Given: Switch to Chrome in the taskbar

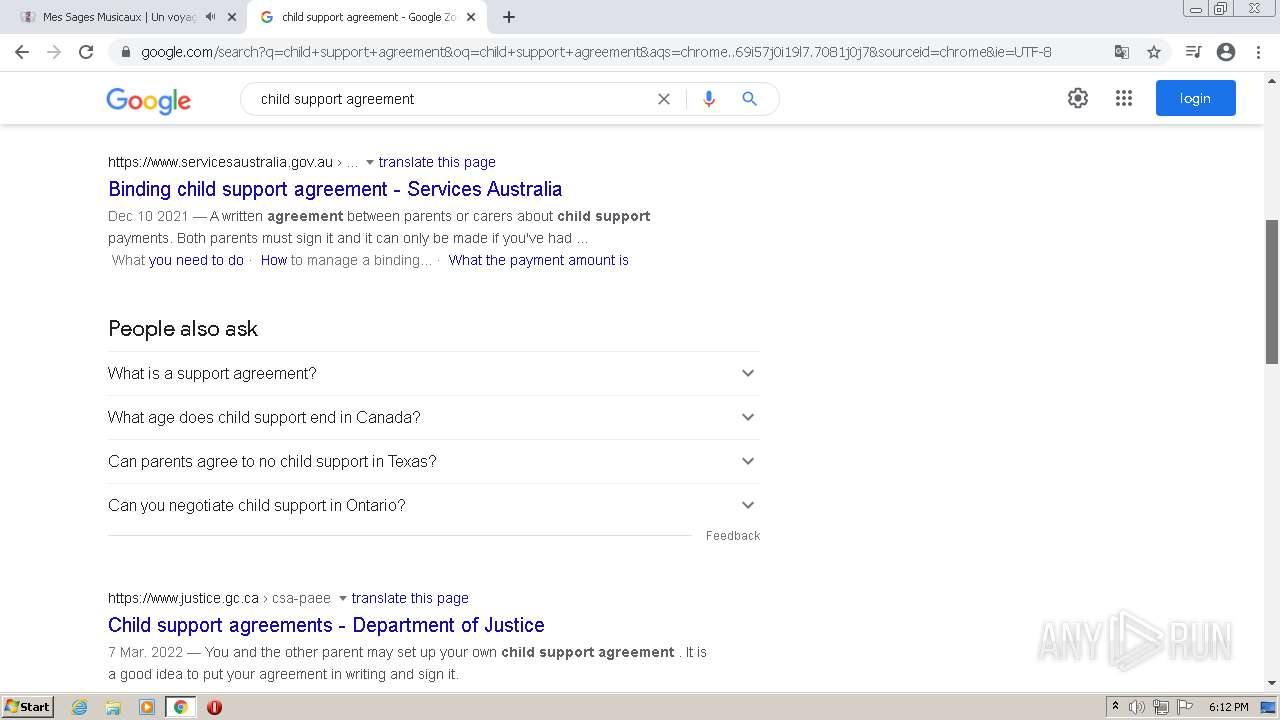Looking at the screenshot, I should click(180, 707).
